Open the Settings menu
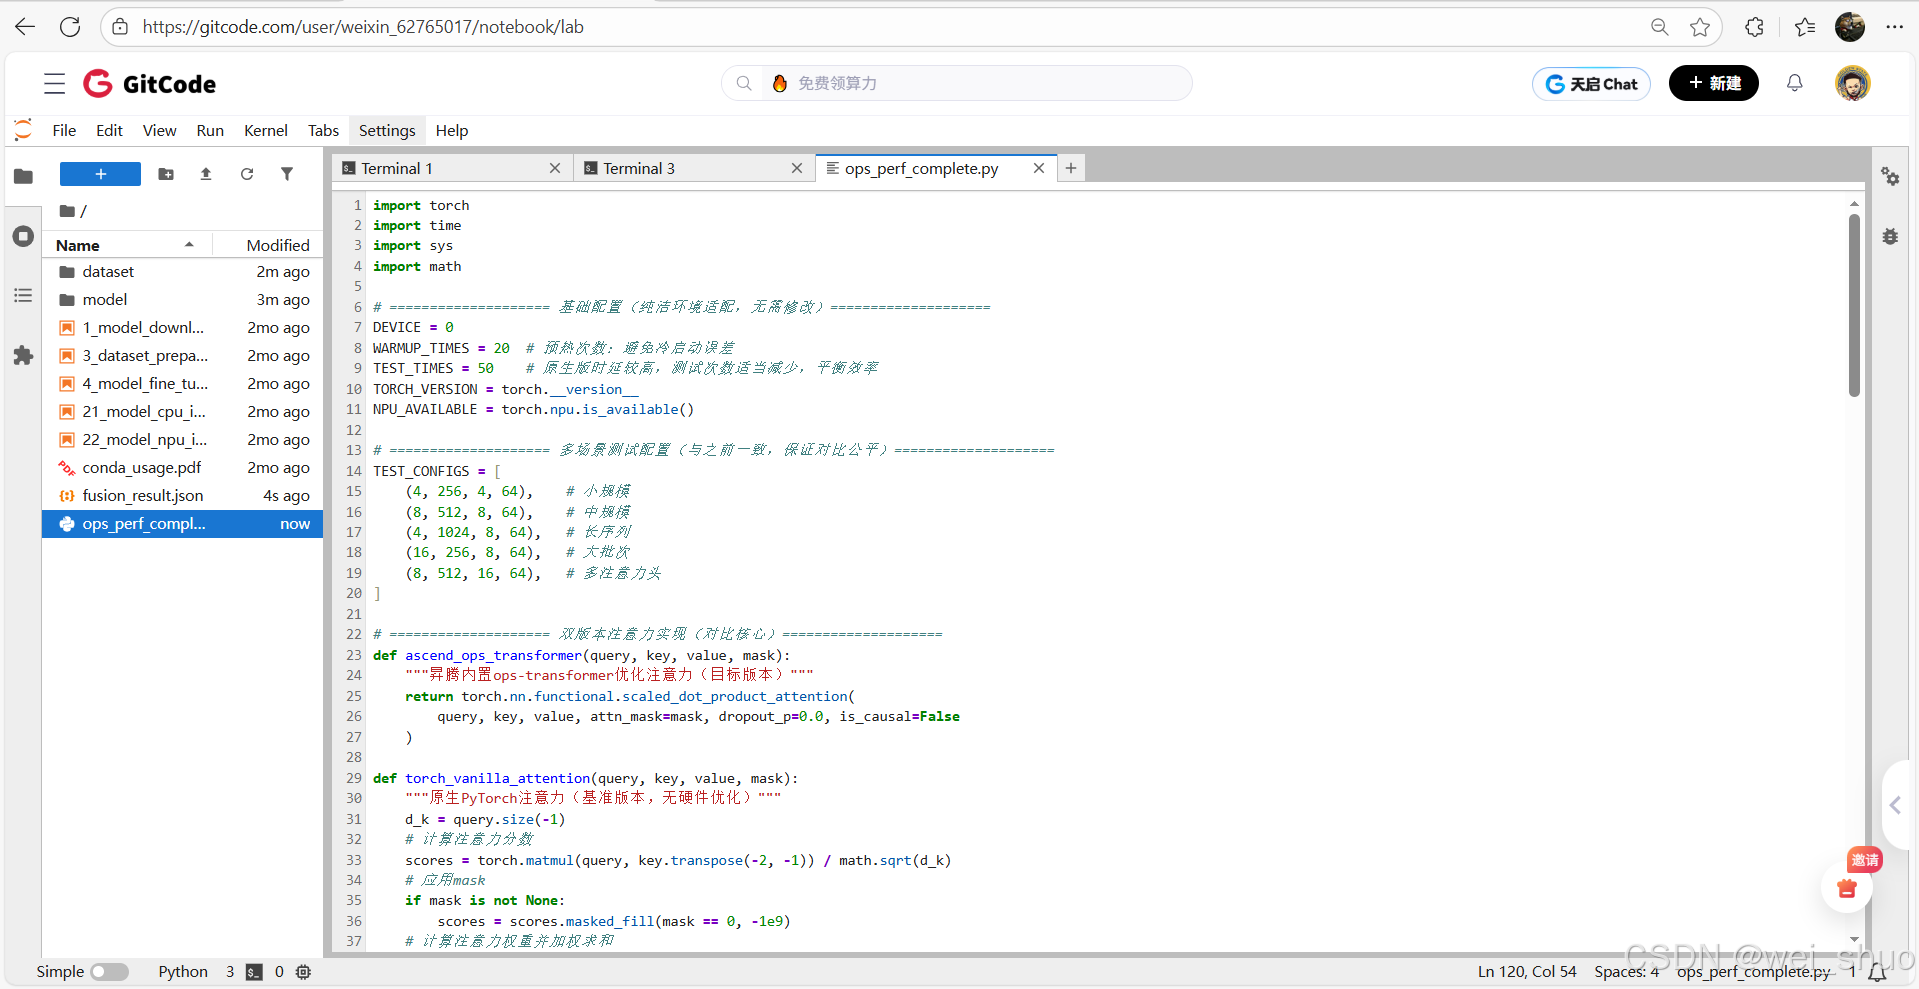1919x989 pixels. tap(387, 131)
